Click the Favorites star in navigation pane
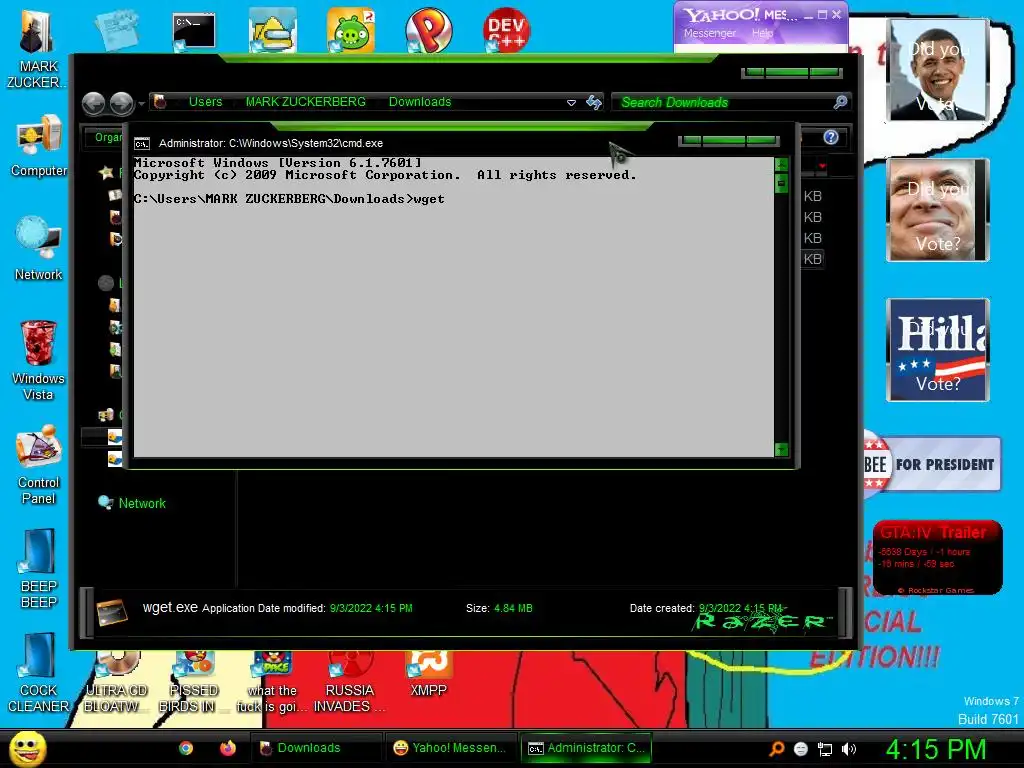1024x768 pixels. (106, 172)
